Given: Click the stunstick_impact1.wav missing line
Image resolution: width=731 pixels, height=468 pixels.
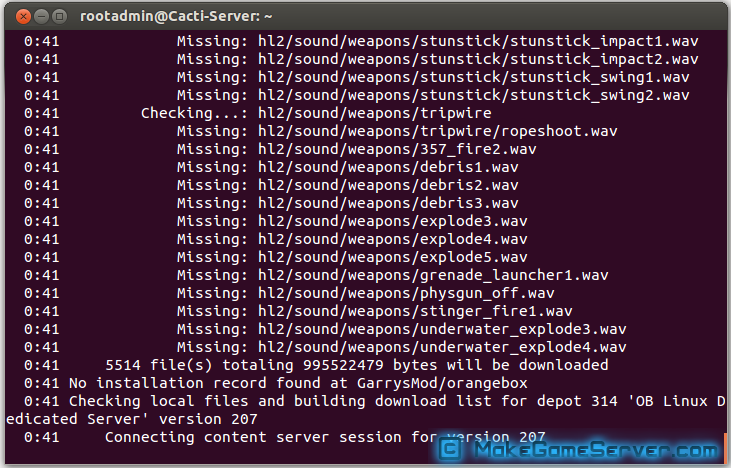Looking at the screenshot, I should click(x=361, y=41).
